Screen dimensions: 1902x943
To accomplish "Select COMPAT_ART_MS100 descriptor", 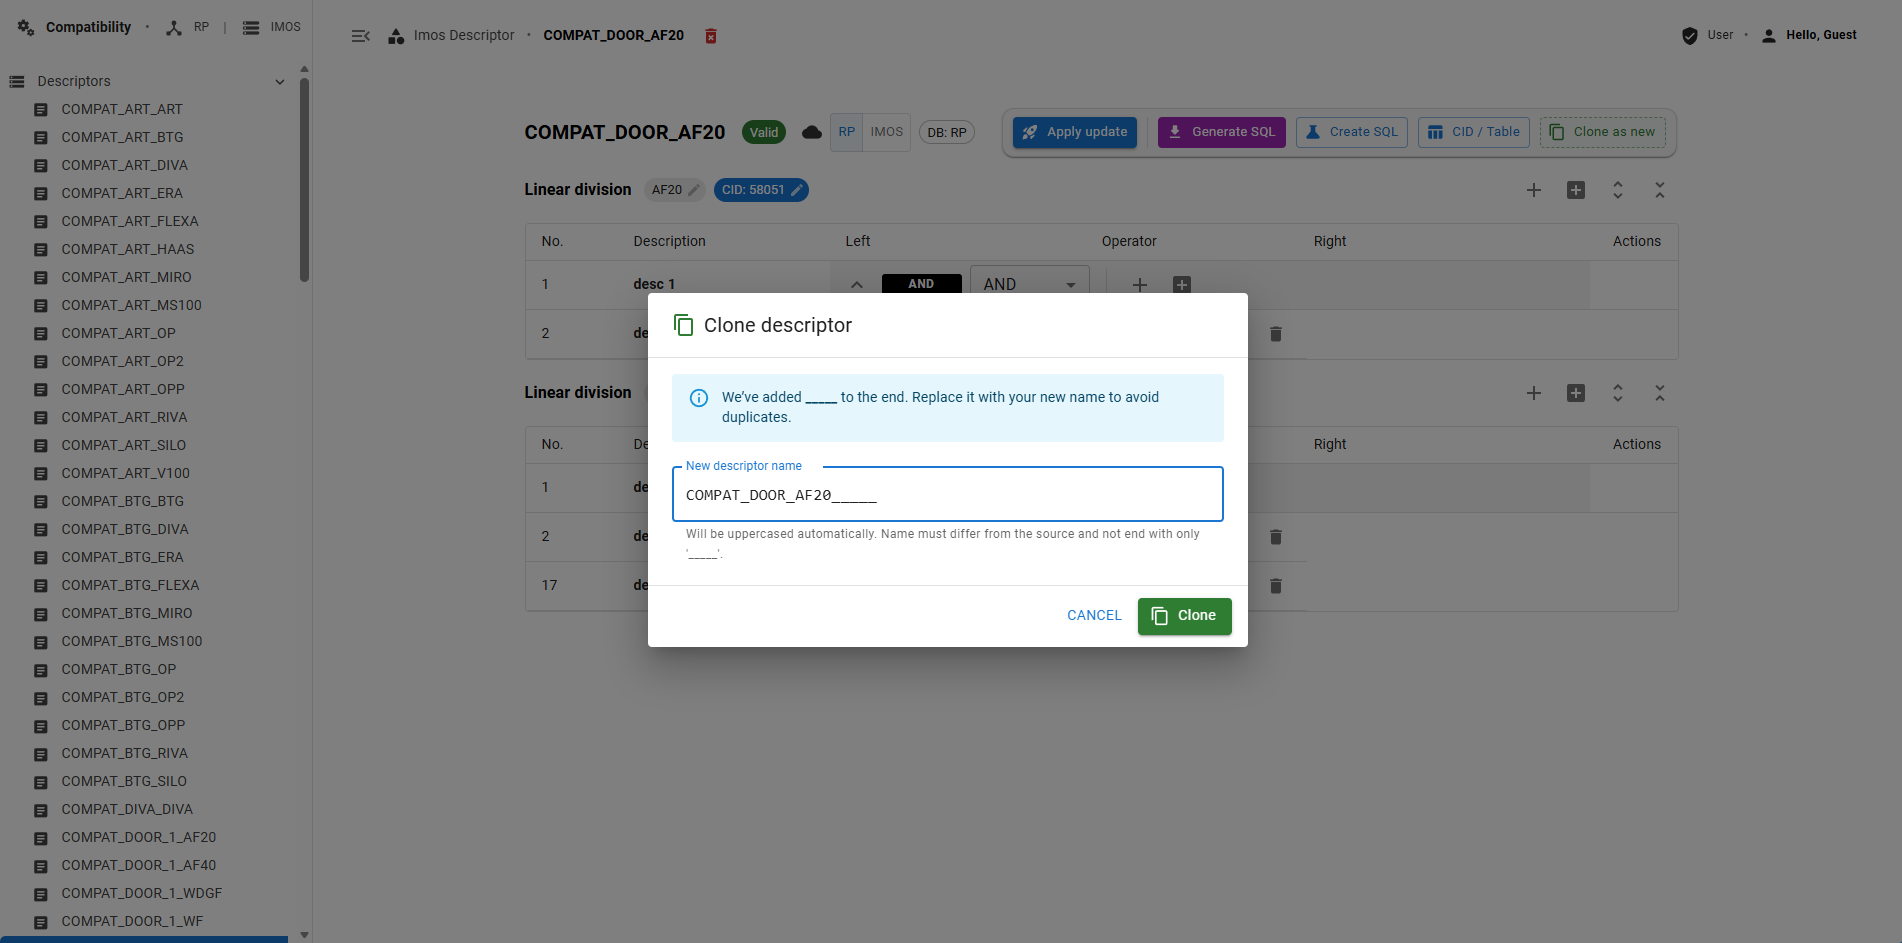I will click(132, 306).
